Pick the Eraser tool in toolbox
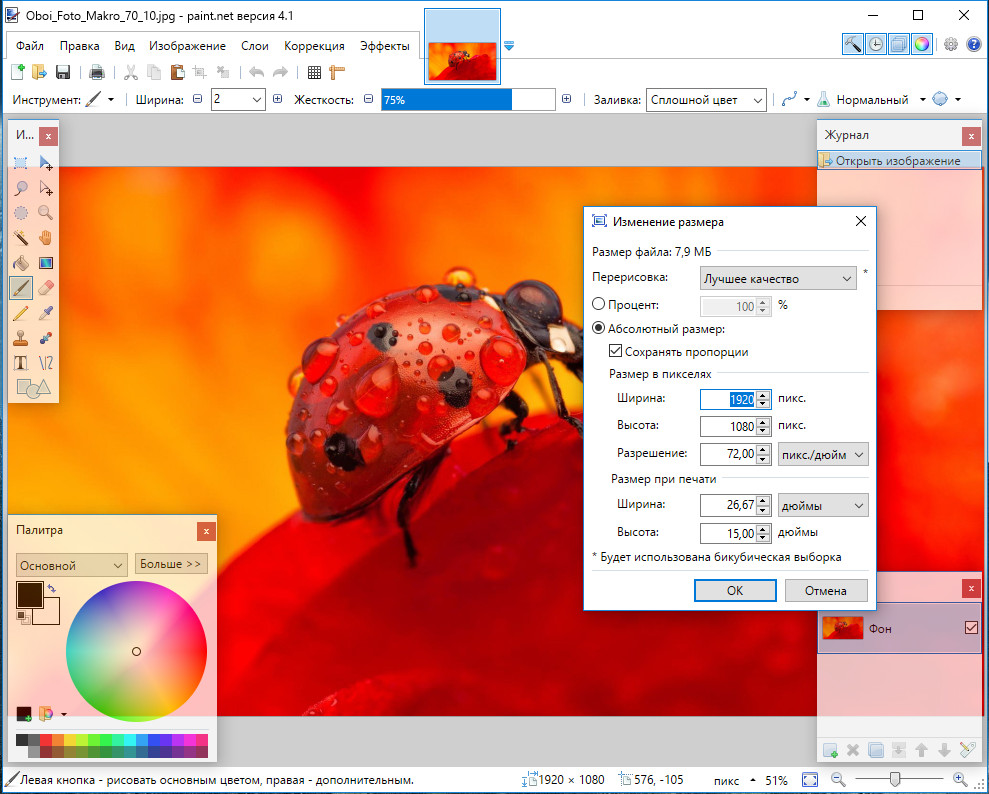The image size is (989, 794). click(45, 288)
